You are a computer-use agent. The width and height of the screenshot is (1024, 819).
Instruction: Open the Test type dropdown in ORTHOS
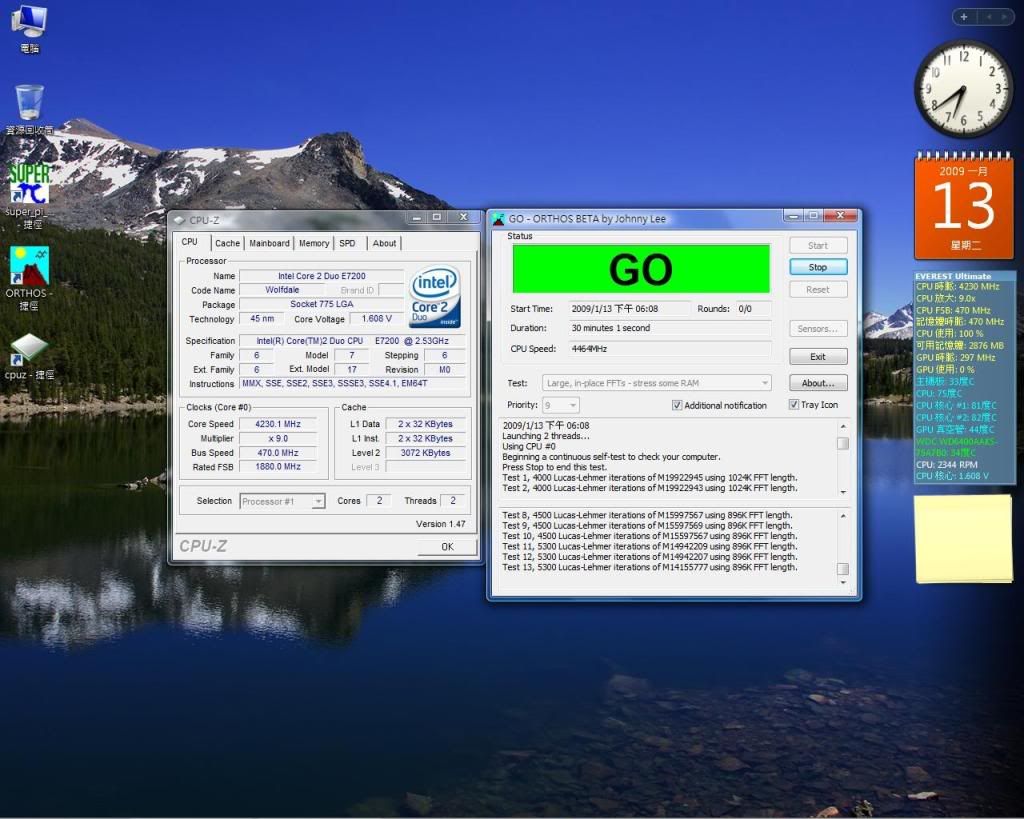(x=656, y=383)
